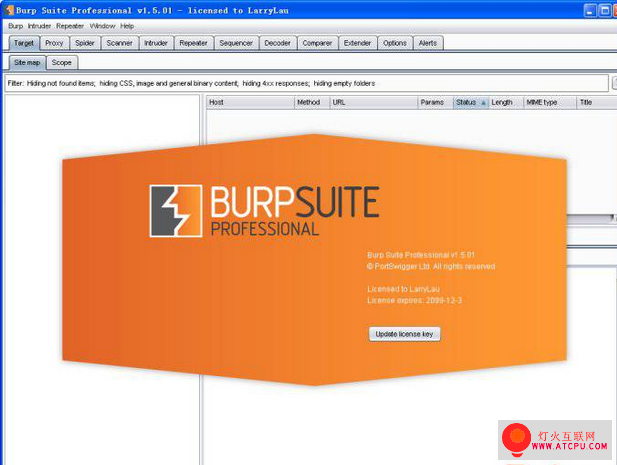Switch to the Repeater tool tab

coord(194,43)
